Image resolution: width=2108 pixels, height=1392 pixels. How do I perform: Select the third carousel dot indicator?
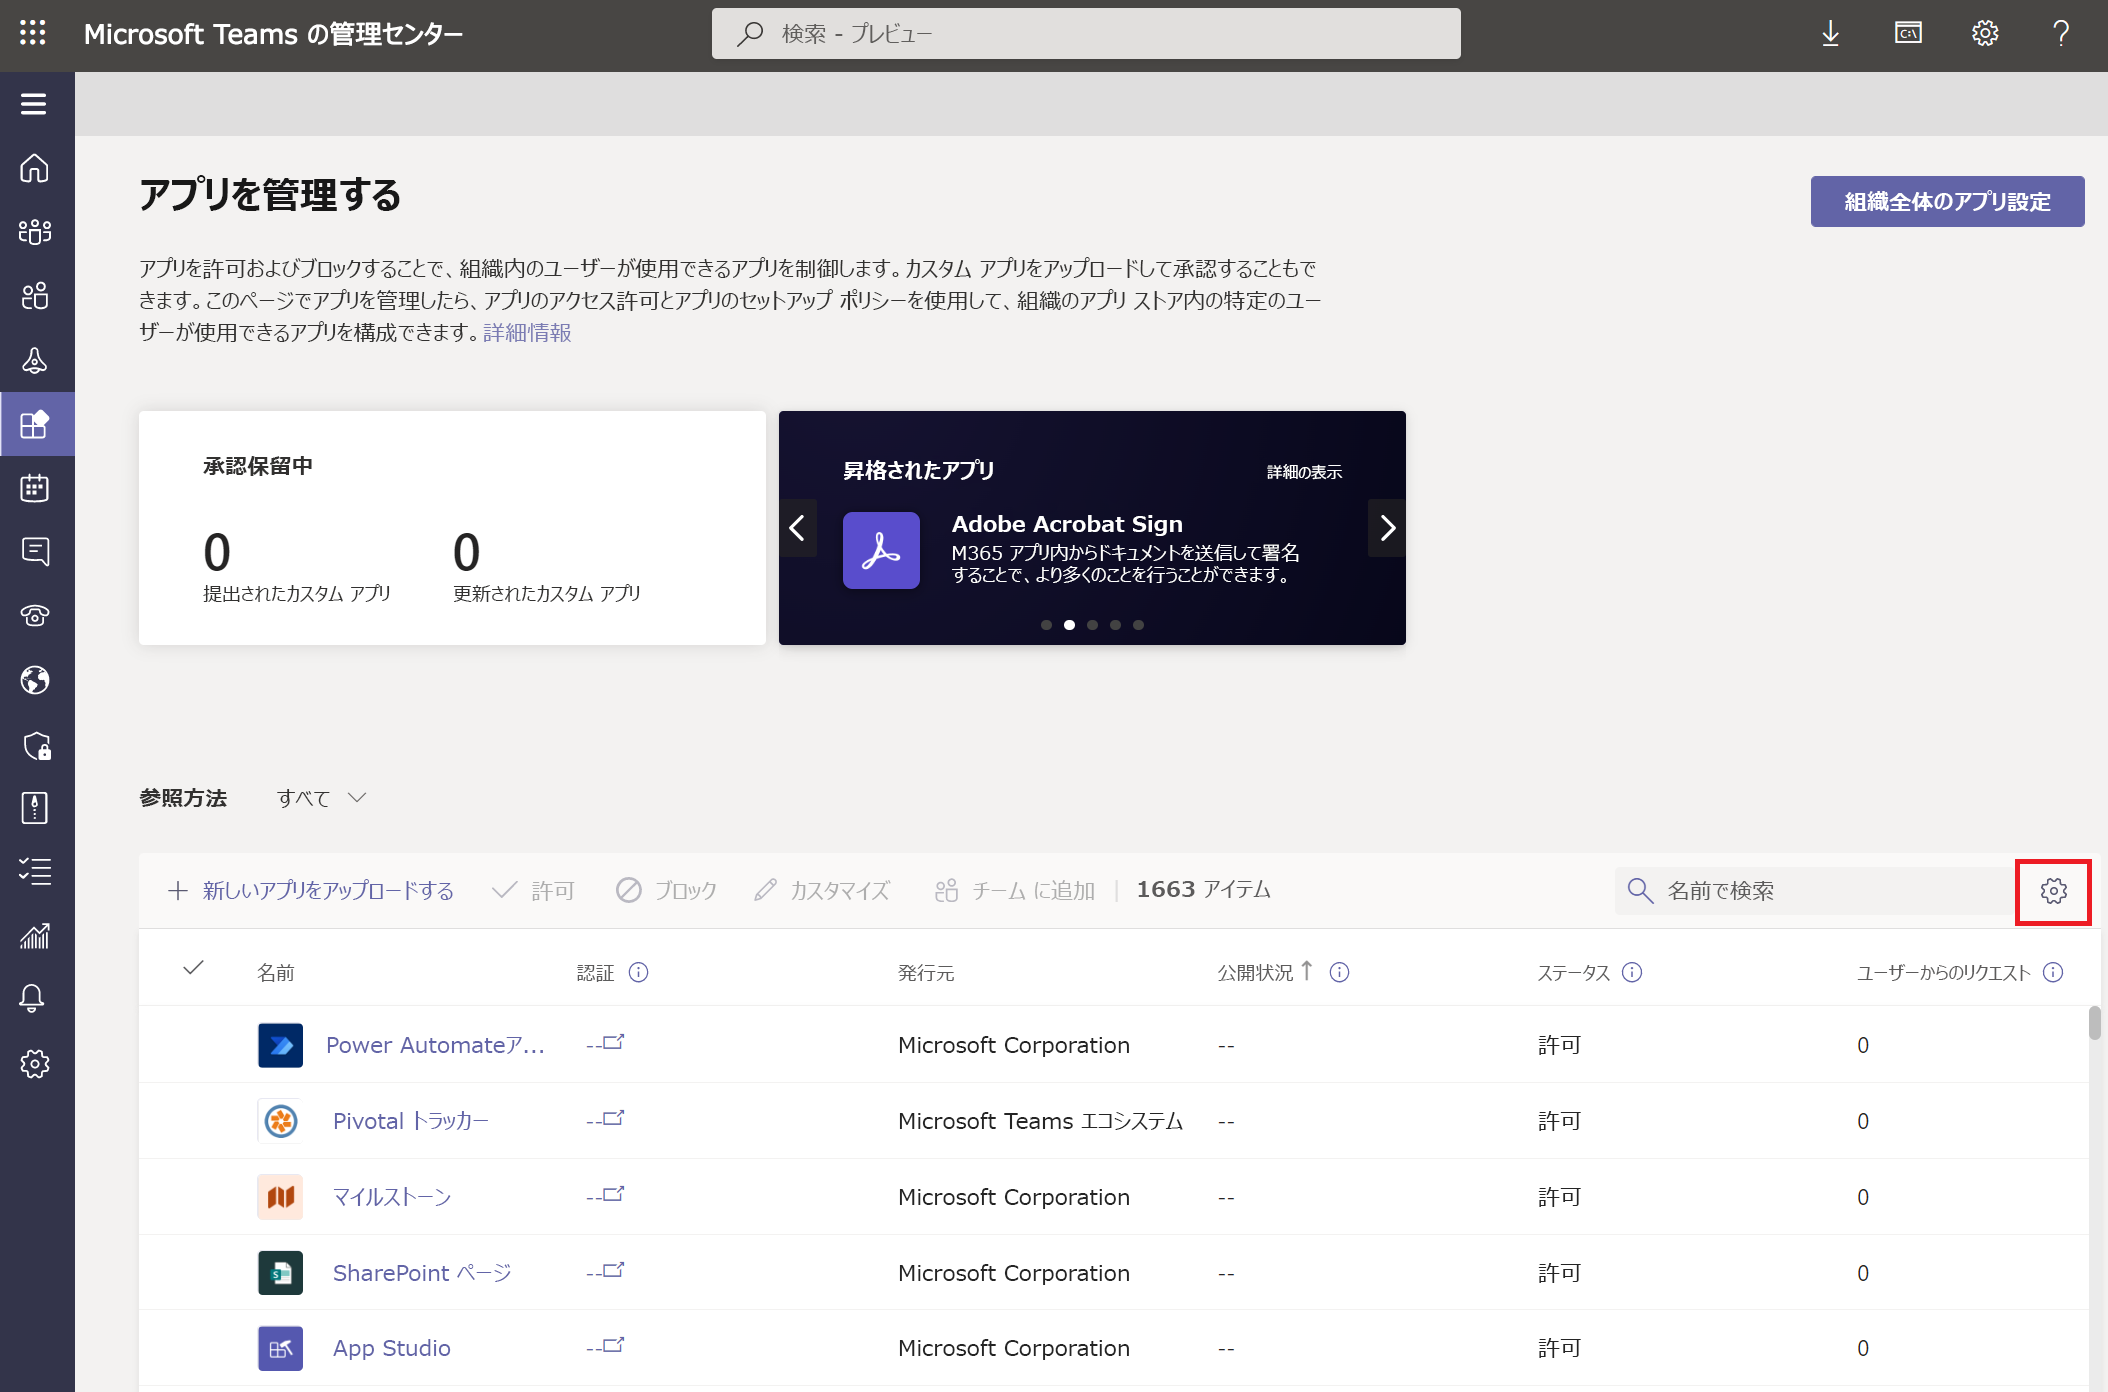[x=1092, y=625]
